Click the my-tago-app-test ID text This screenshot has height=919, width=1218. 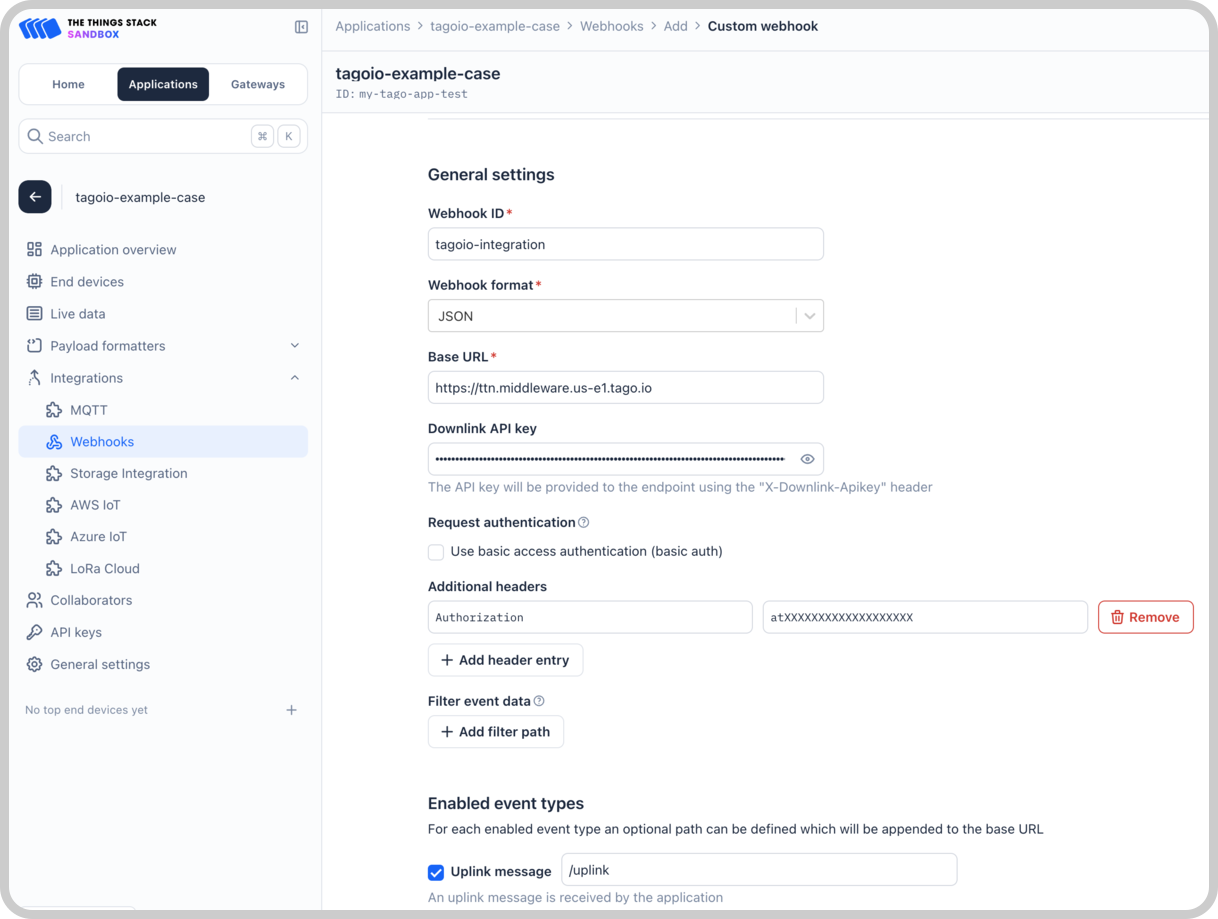click(x=413, y=94)
